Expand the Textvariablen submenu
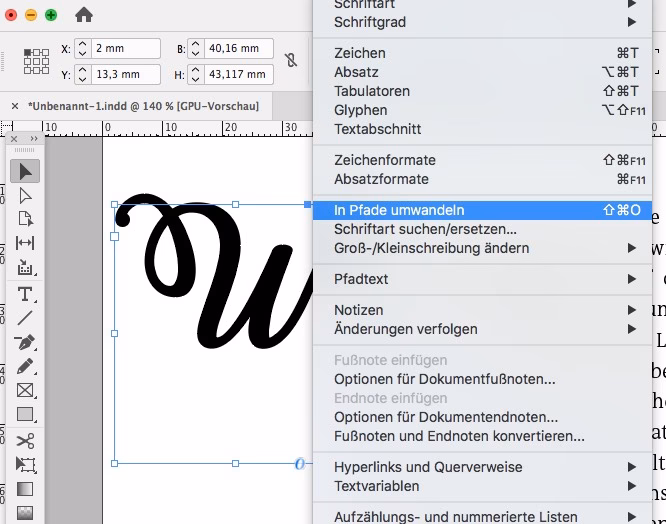 pos(483,486)
